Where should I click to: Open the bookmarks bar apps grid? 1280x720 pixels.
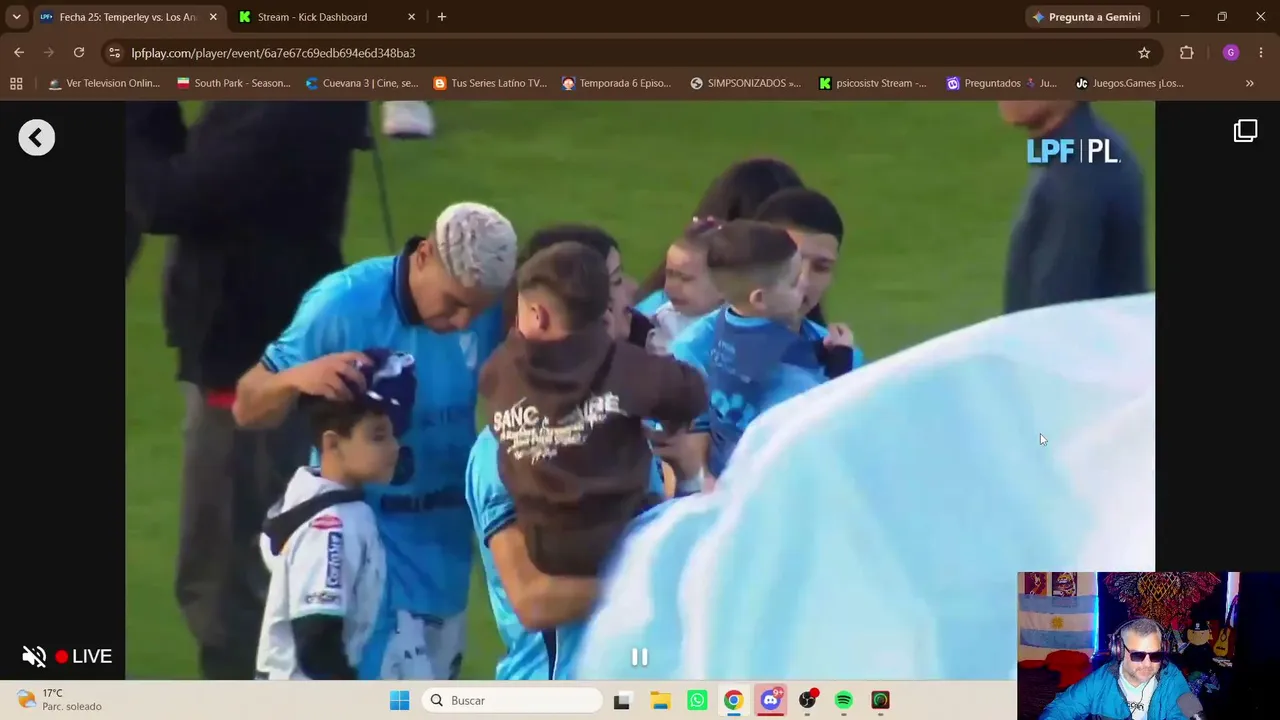pos(16,83)
